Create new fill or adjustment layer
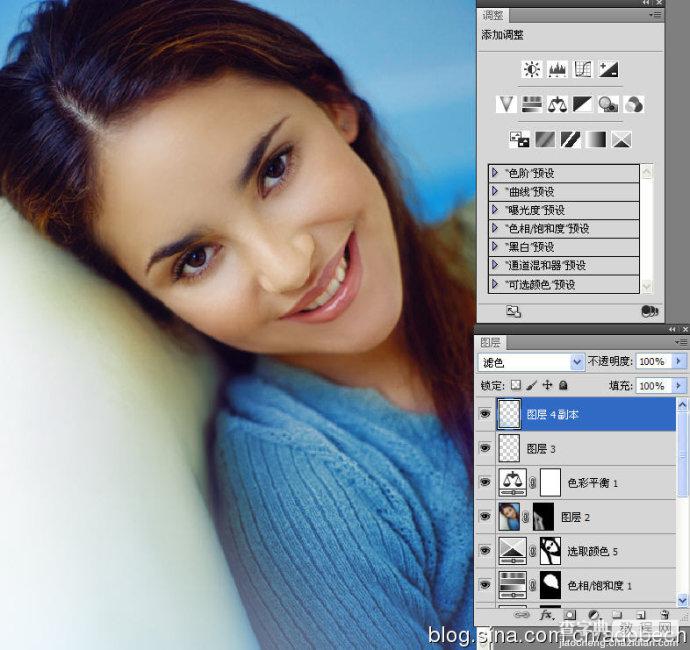This screenshot has height=650, width=690. (594, 615)
